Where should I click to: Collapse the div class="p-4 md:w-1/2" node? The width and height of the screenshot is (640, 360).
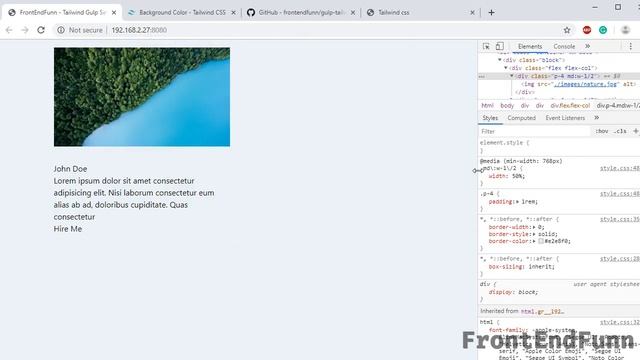(x=511, y=76)
